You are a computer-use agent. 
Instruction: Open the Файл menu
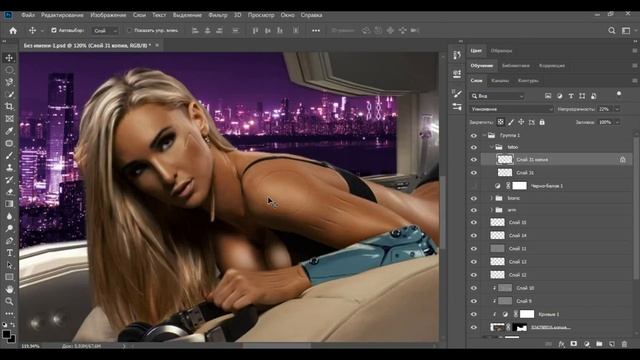coord(28,15)
